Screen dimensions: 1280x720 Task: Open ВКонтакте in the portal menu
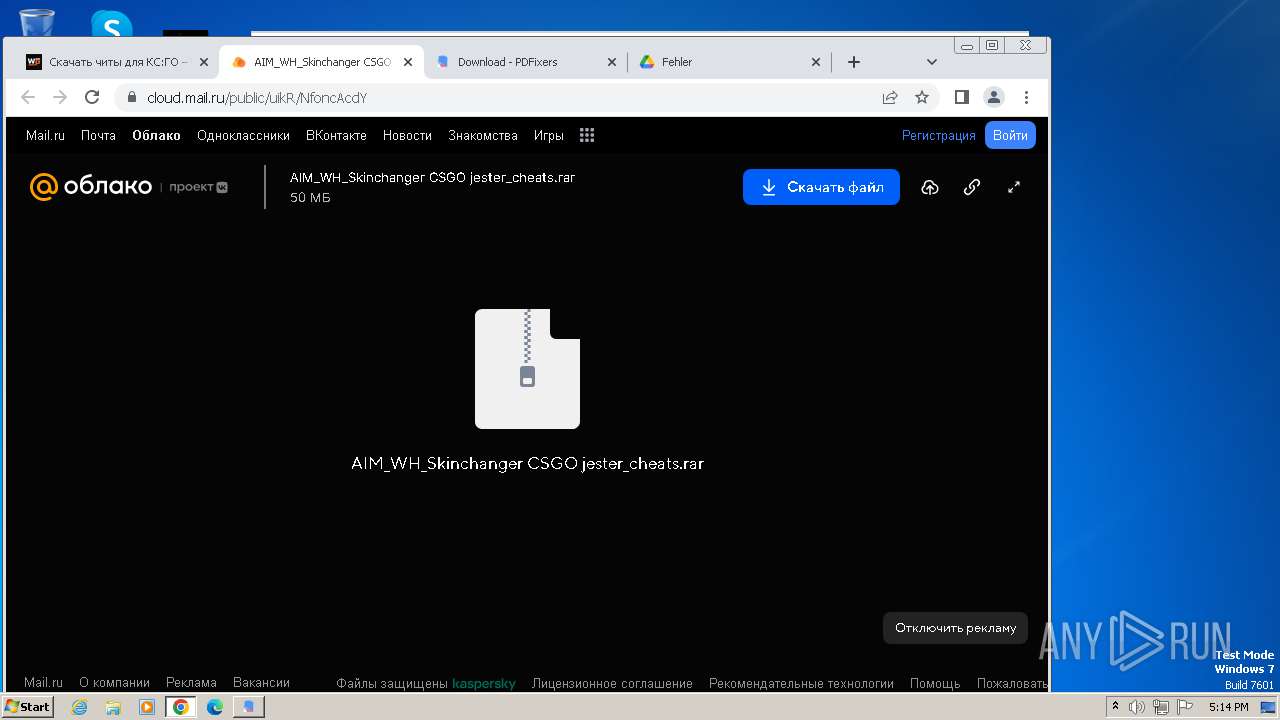(336, 135)
